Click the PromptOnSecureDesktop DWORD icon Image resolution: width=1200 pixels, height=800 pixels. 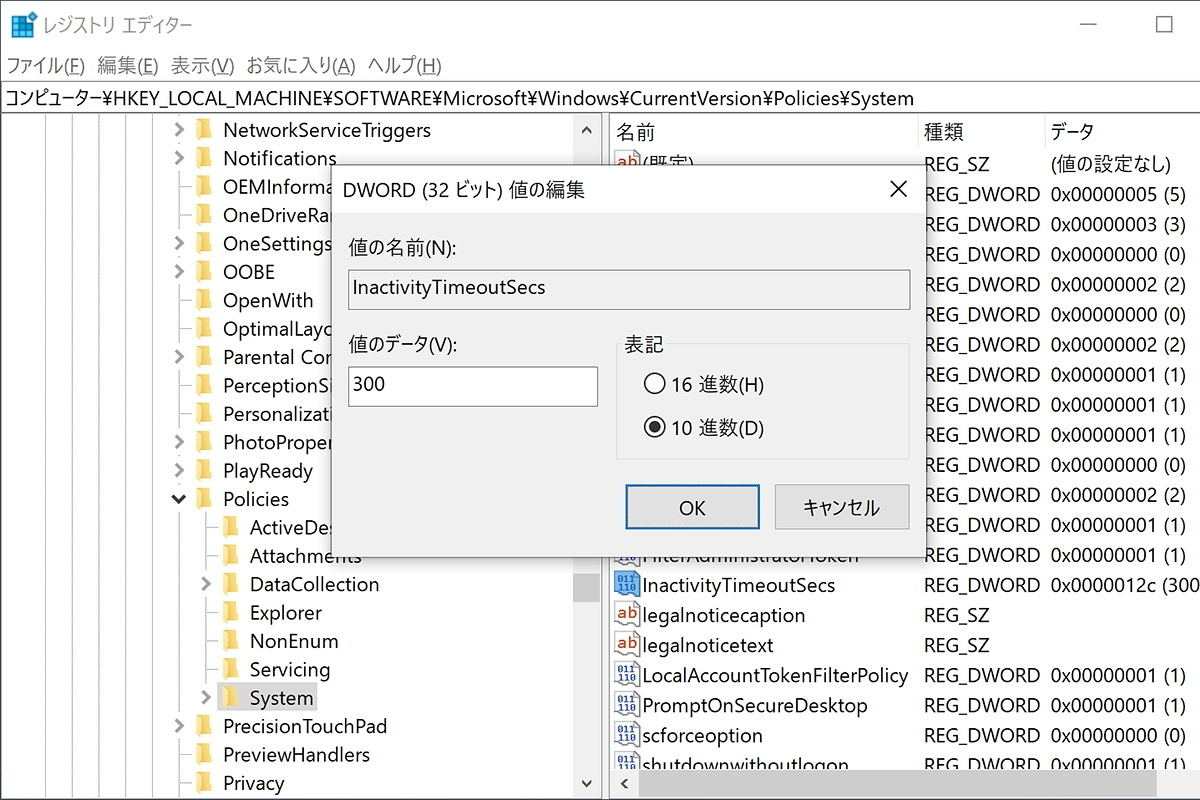(x=627, y=705)
